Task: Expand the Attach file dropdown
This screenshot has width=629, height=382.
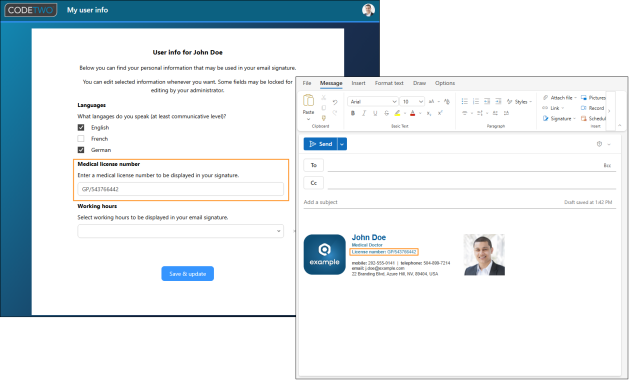Action: coord(575,98)
